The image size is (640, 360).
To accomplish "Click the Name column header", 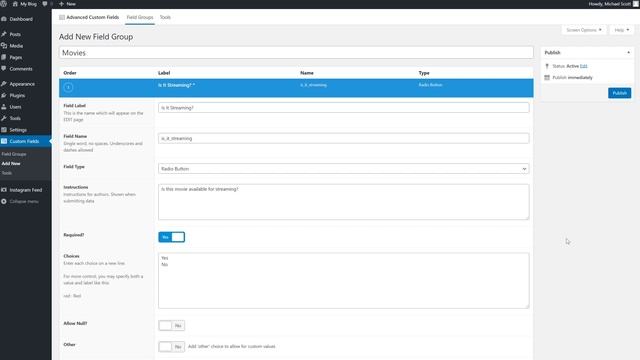I will tap(307, 73).
